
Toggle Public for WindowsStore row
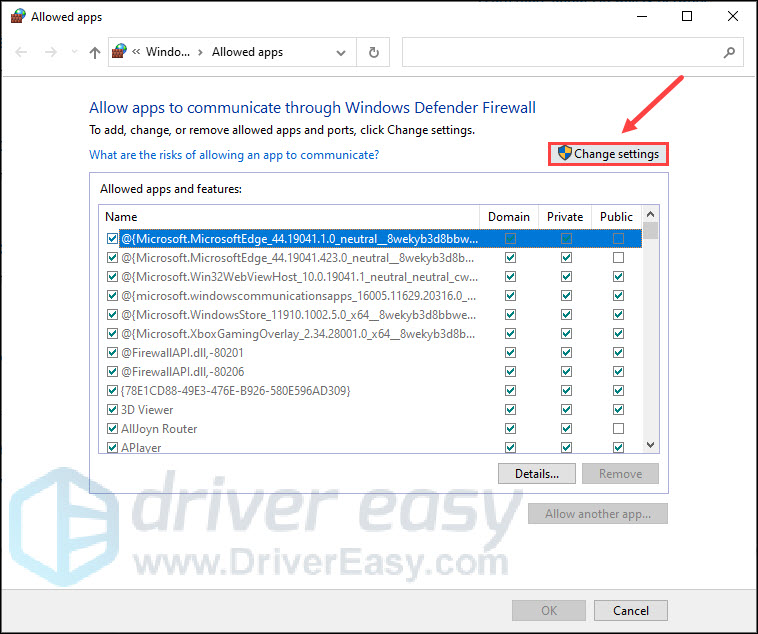pyautogui.click(x=618, y=315)
